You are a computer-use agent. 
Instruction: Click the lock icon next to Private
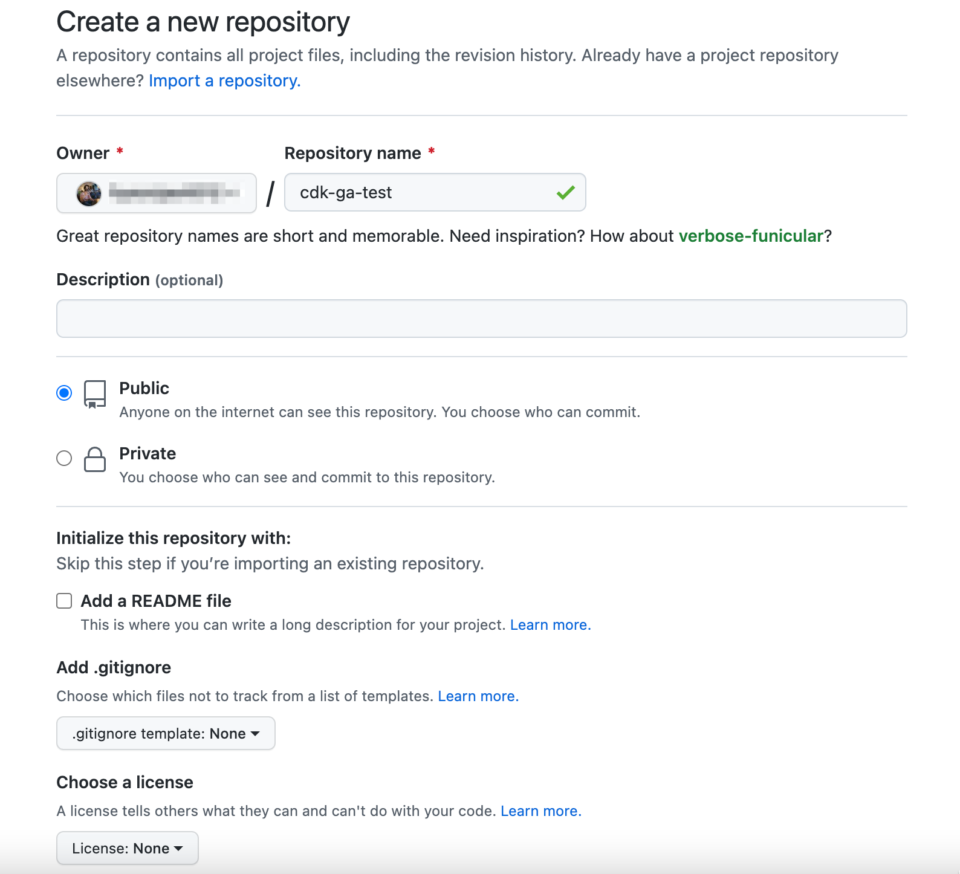(94, 458)
